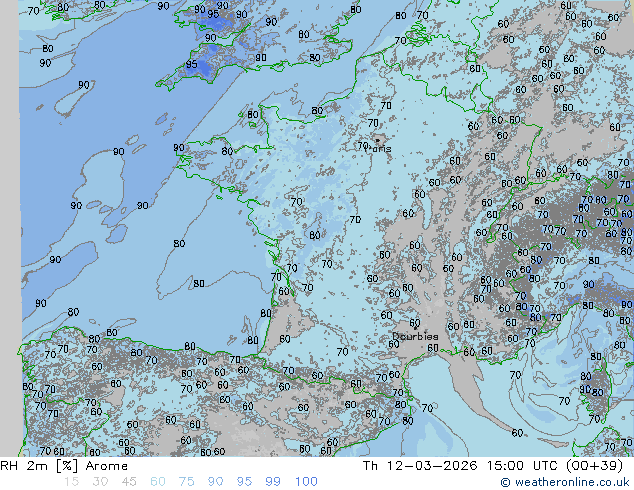Click the weatheronline.co.uk copyright text

point(565,482)
